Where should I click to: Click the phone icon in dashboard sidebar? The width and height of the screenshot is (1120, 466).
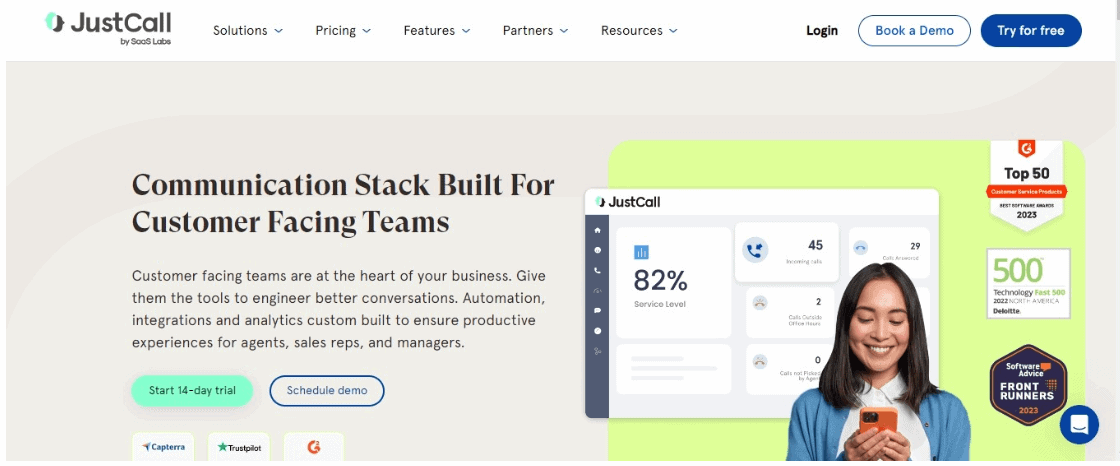tap(597, 270)
